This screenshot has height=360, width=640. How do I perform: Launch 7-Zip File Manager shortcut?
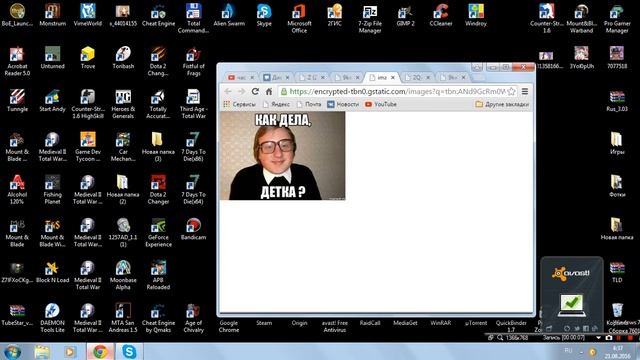click(370, 18)
